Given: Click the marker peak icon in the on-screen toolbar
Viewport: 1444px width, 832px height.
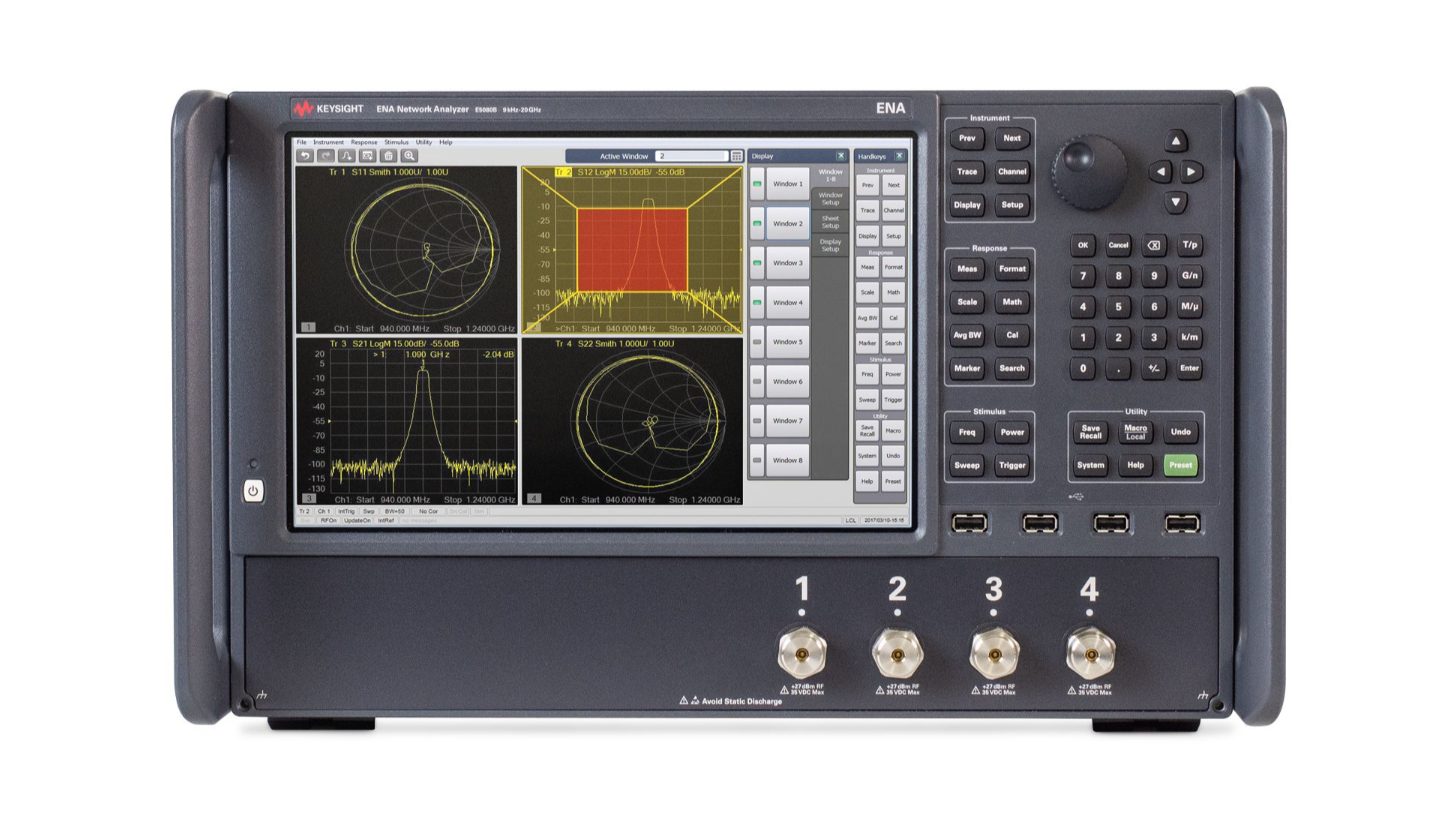Looking at the screenshot, I should pyautogui.click(x=347, y=156).
